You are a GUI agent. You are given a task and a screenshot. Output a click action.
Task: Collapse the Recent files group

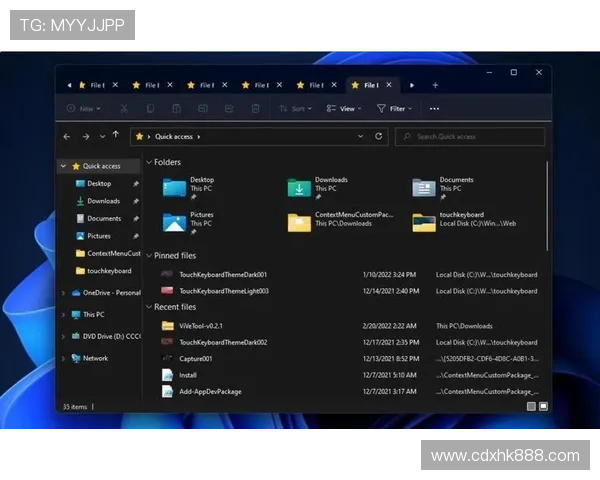coord(149,307)
